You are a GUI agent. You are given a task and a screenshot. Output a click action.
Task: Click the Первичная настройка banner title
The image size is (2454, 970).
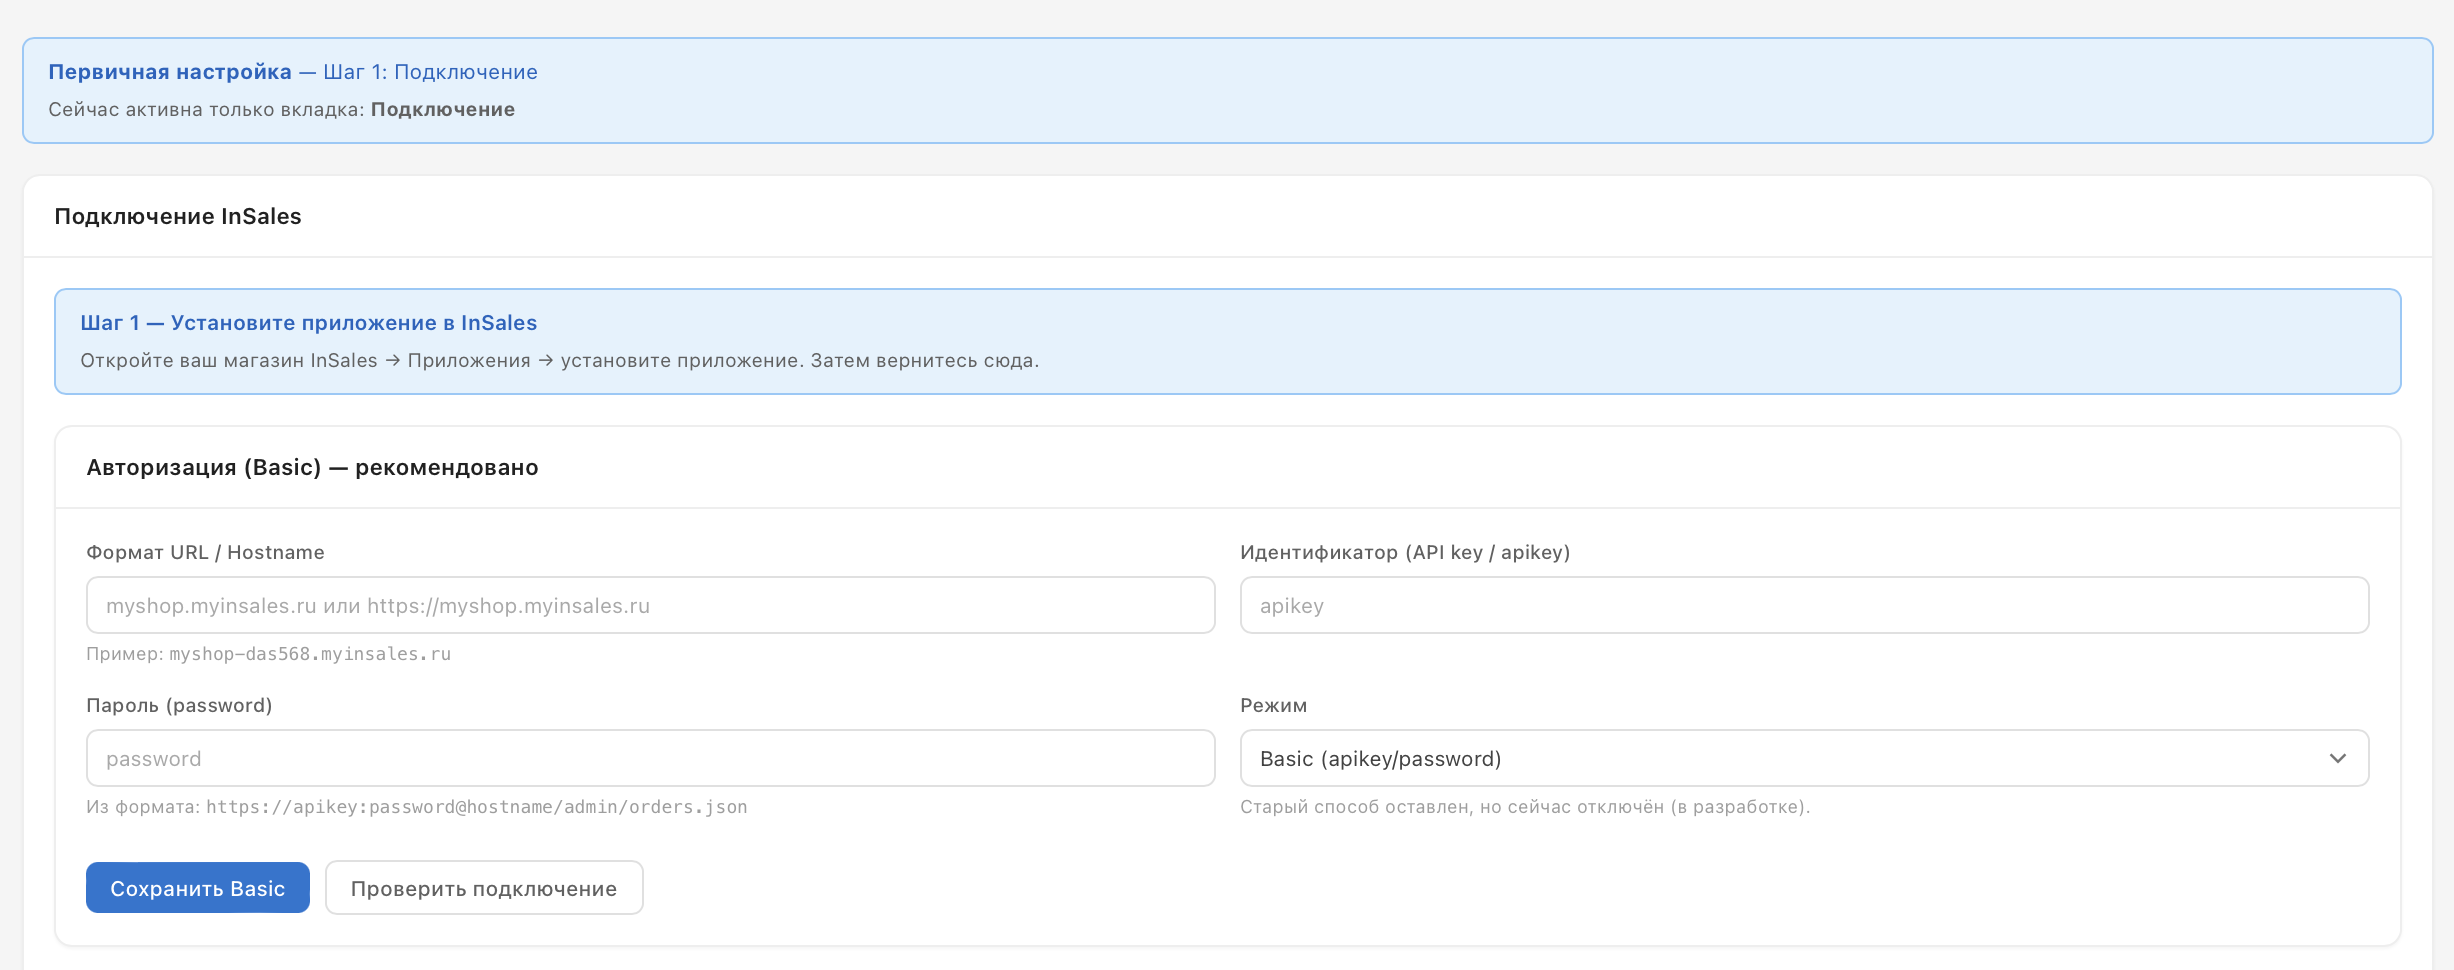(x=170, y=72)
